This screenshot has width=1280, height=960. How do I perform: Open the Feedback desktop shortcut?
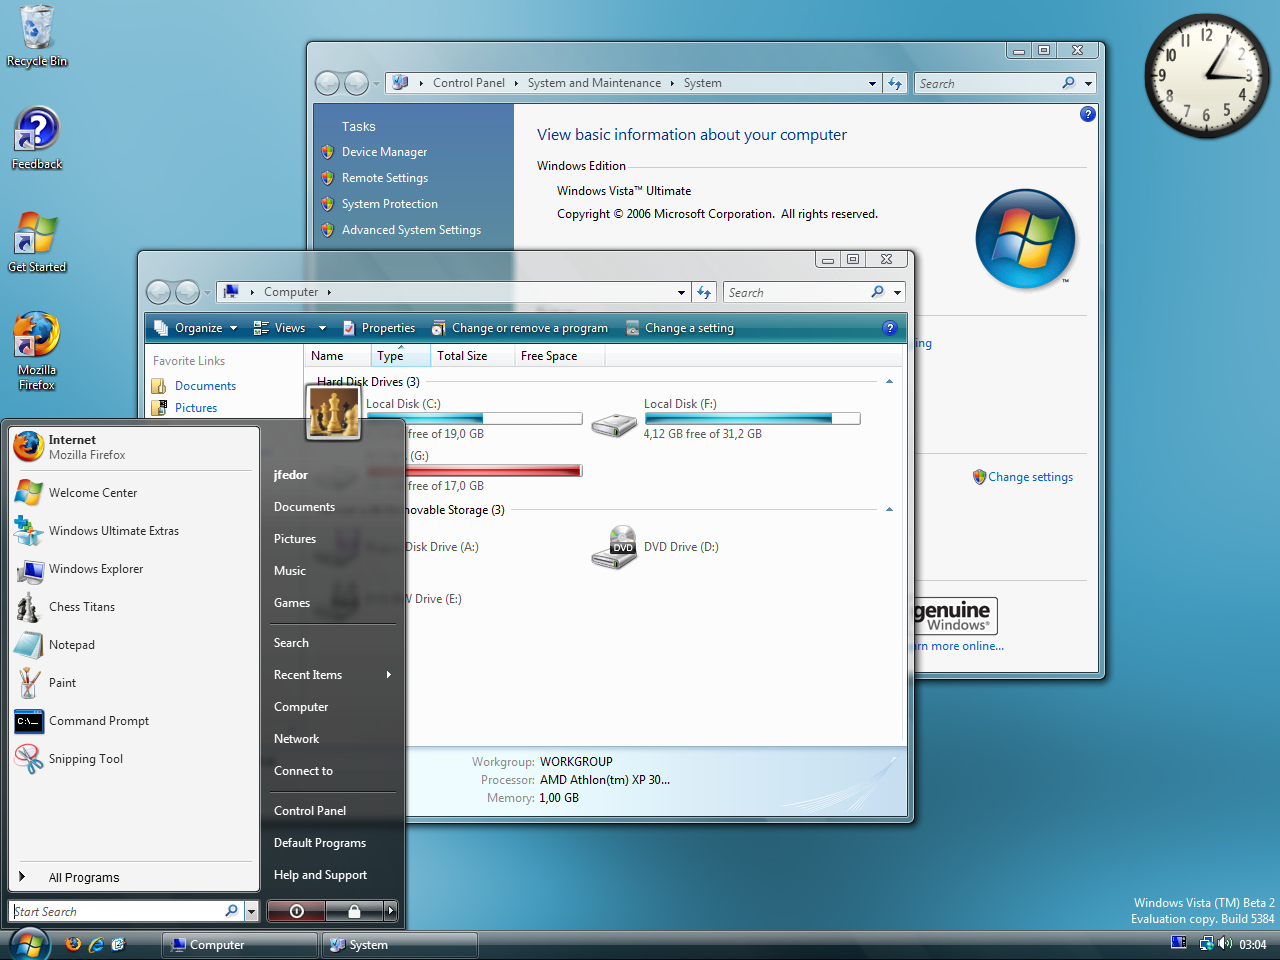pos(37,138)
